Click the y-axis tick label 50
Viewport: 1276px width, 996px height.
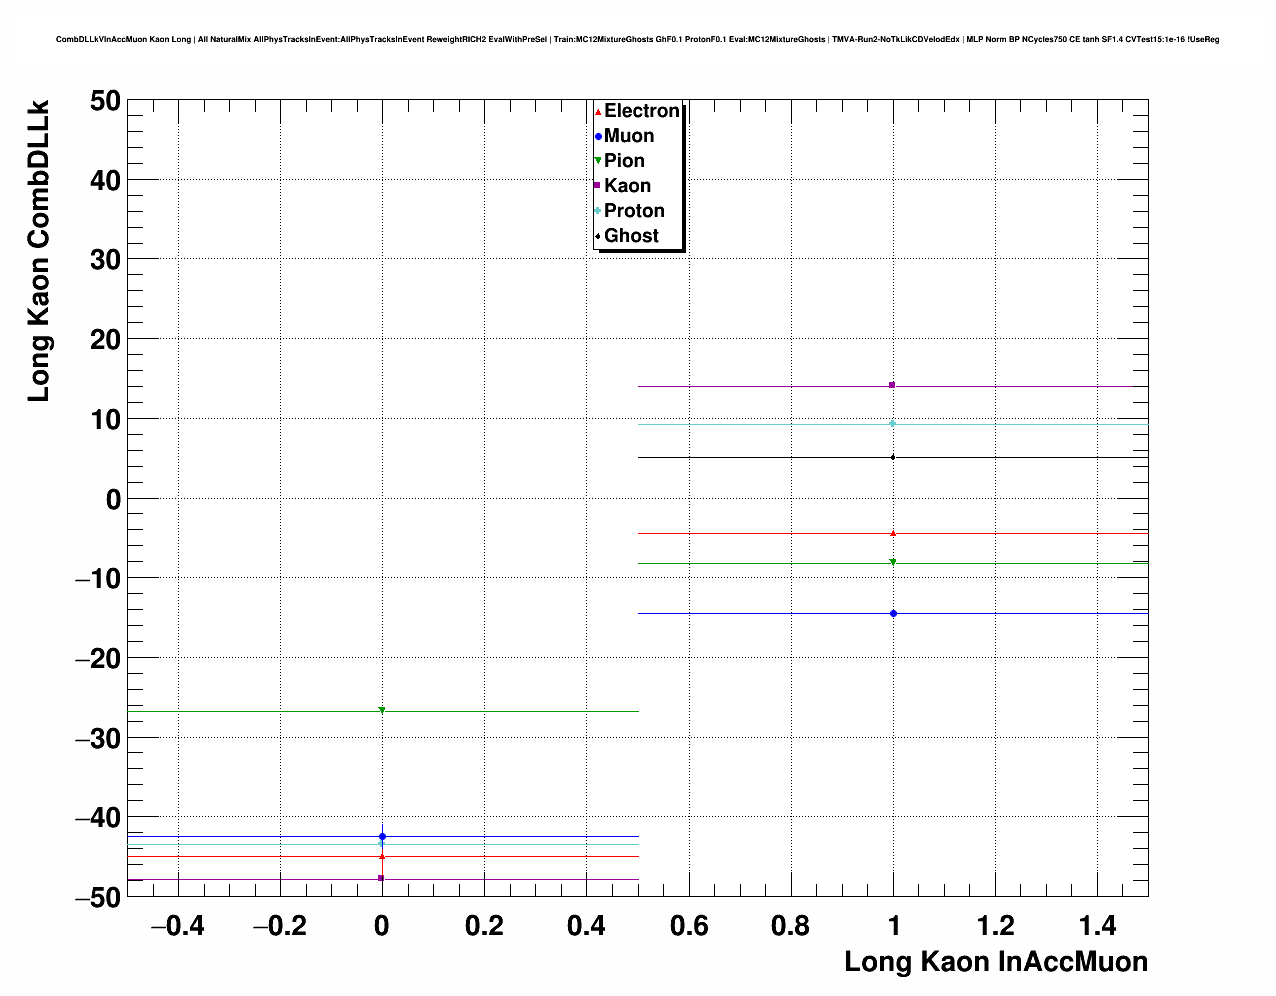click(x=103, y=101)
